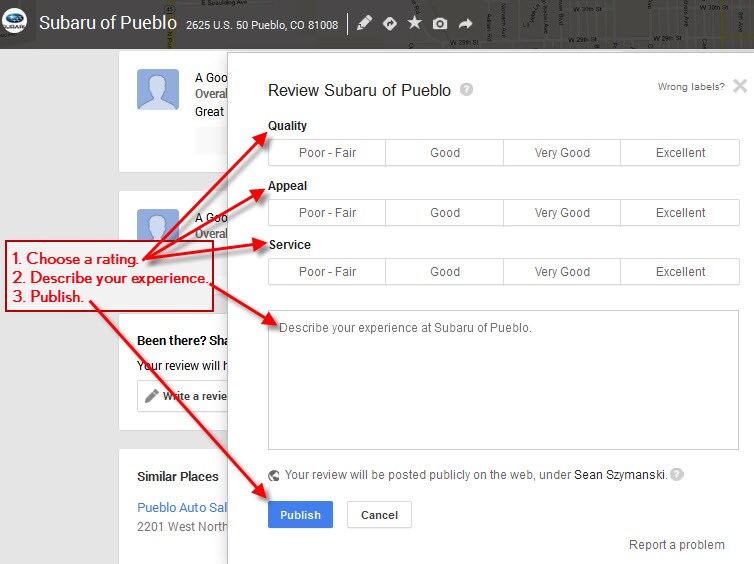The width and height of the screenshot is (754, 564).
Task: Set Appeal rating to Good
Action: 445,213
